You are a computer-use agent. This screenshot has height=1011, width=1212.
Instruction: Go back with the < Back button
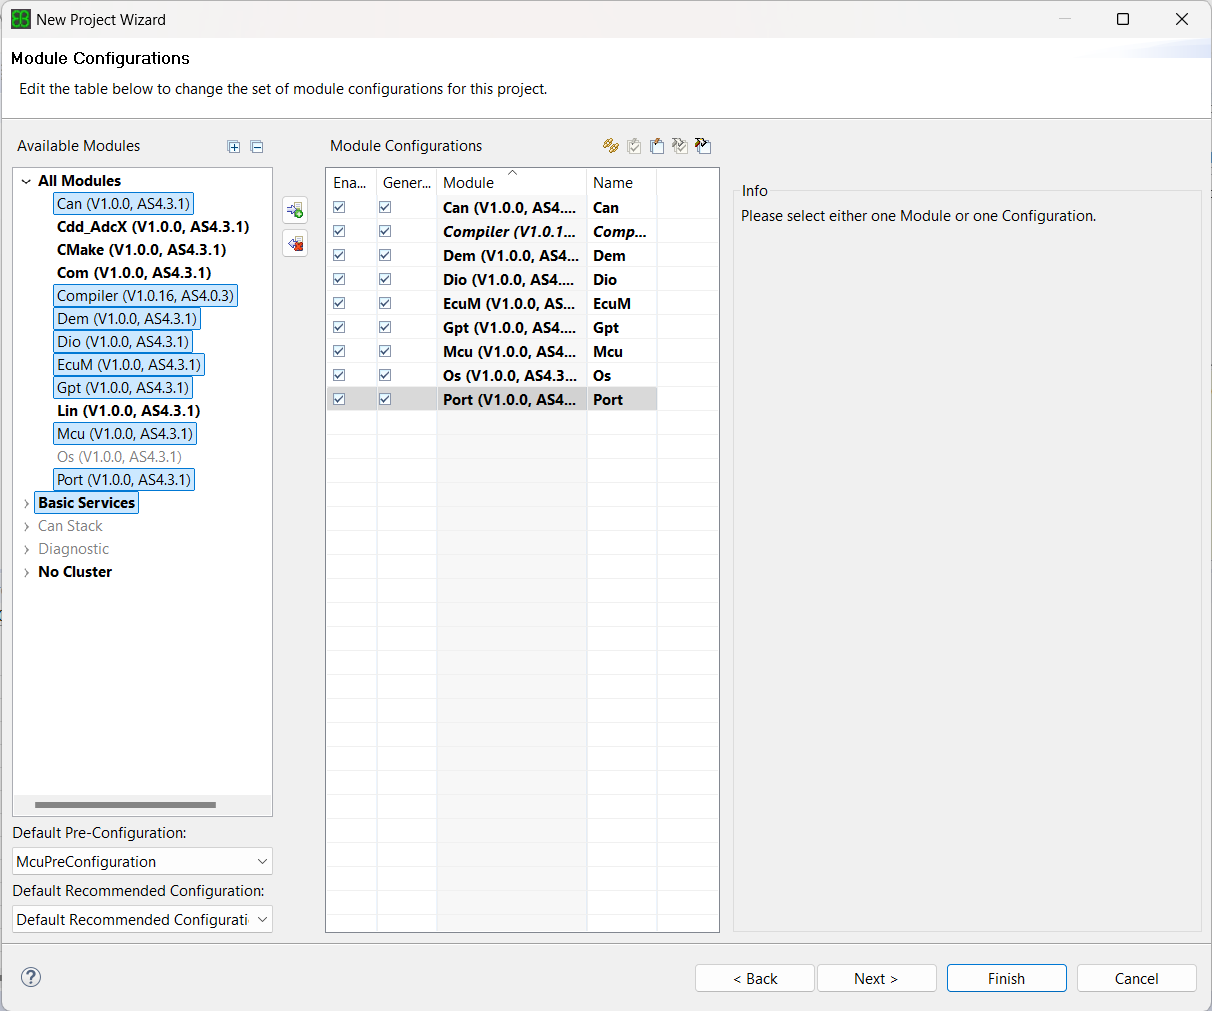pyautogui.click(x=755, y=978)
